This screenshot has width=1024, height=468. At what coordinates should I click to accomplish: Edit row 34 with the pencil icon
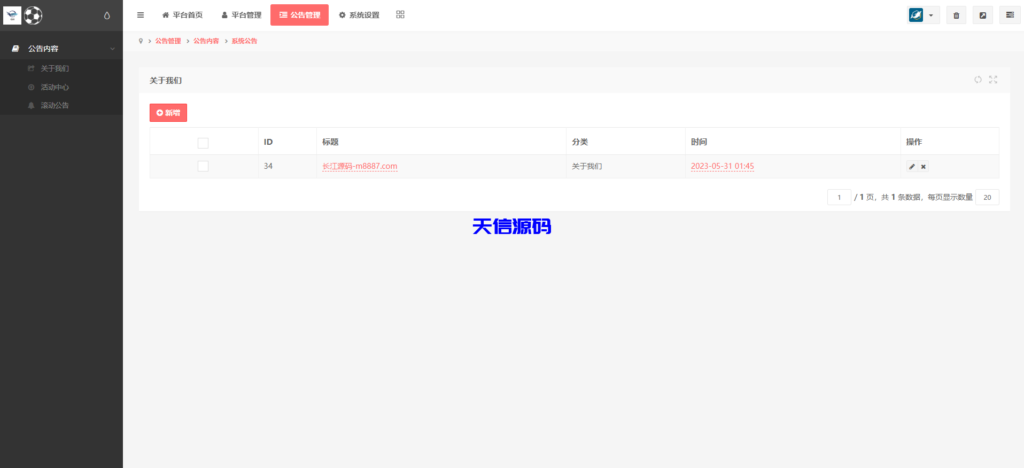[912, 166]
